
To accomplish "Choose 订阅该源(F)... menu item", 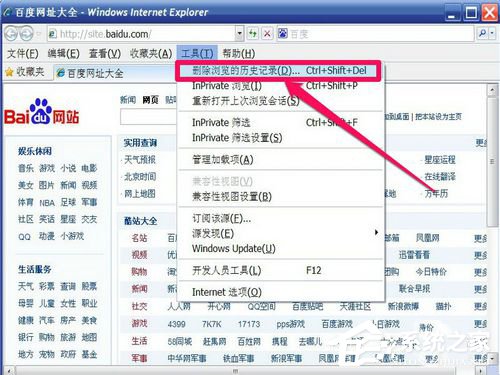I will coord(281,218).
